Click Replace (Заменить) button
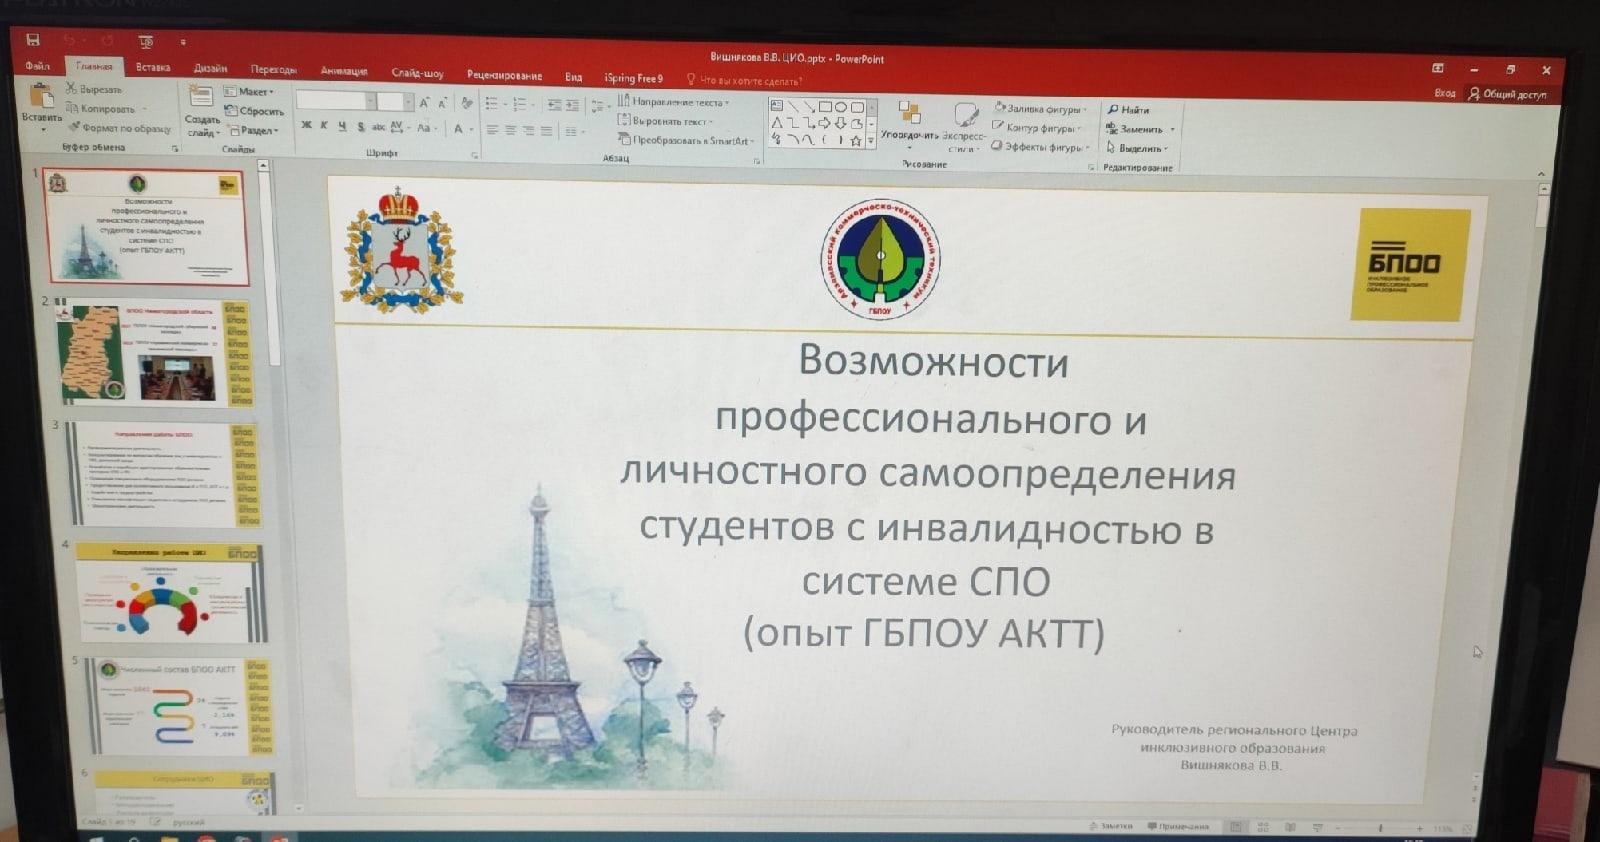The image size is (1600, 842). (1139, 129)
